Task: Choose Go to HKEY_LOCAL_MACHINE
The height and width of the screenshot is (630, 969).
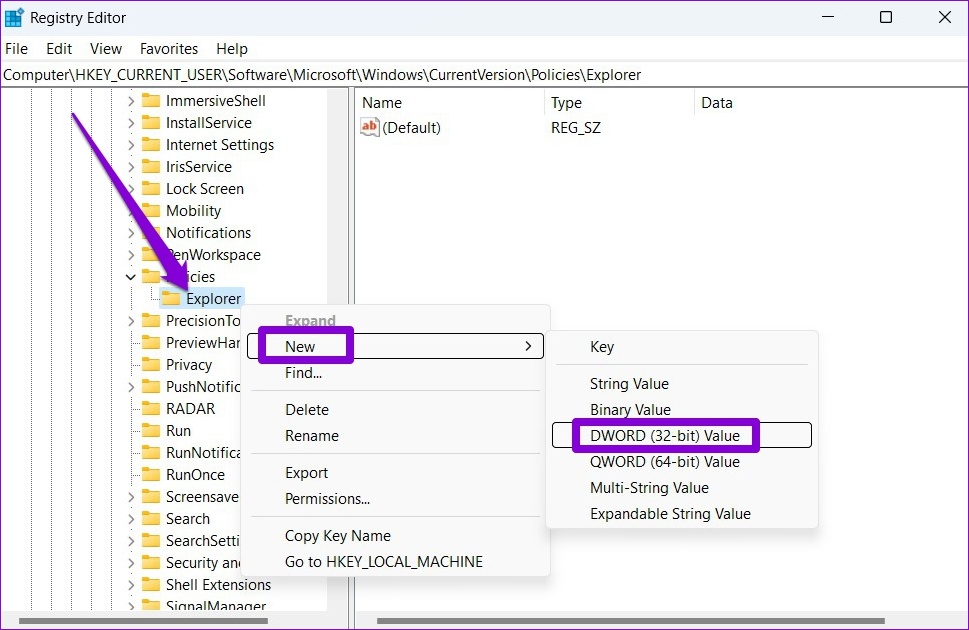Action: (x=383, y=562)
